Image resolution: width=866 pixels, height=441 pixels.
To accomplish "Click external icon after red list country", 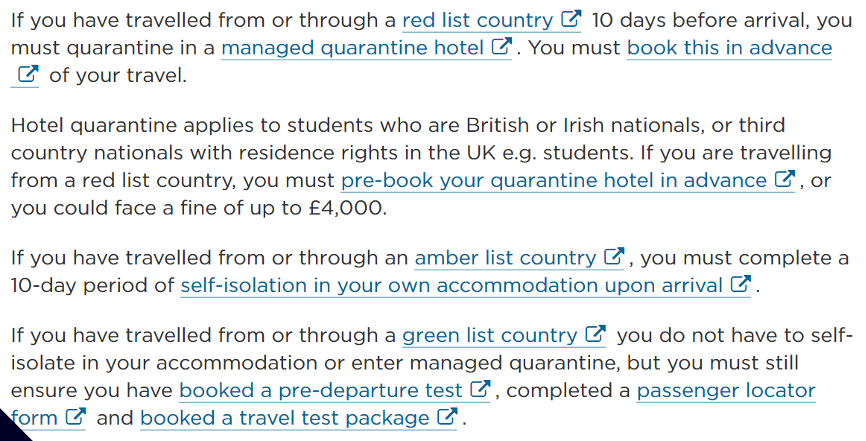I will pos(571,19).
